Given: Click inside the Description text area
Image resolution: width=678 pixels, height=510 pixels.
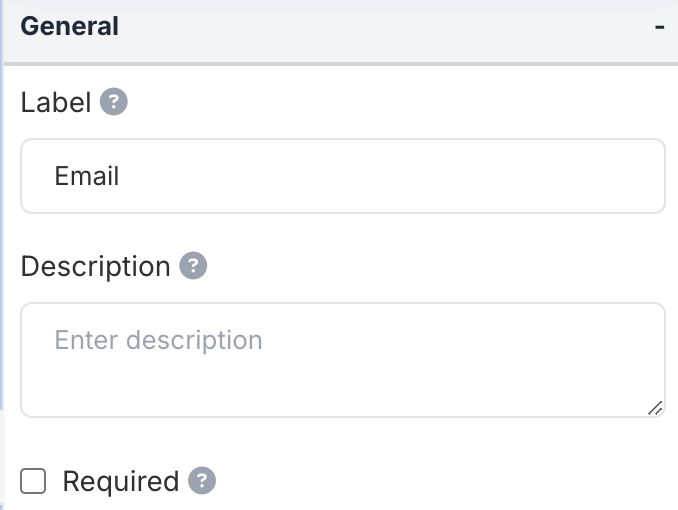Looking at the screenshot, I should (x=342, y=360).
